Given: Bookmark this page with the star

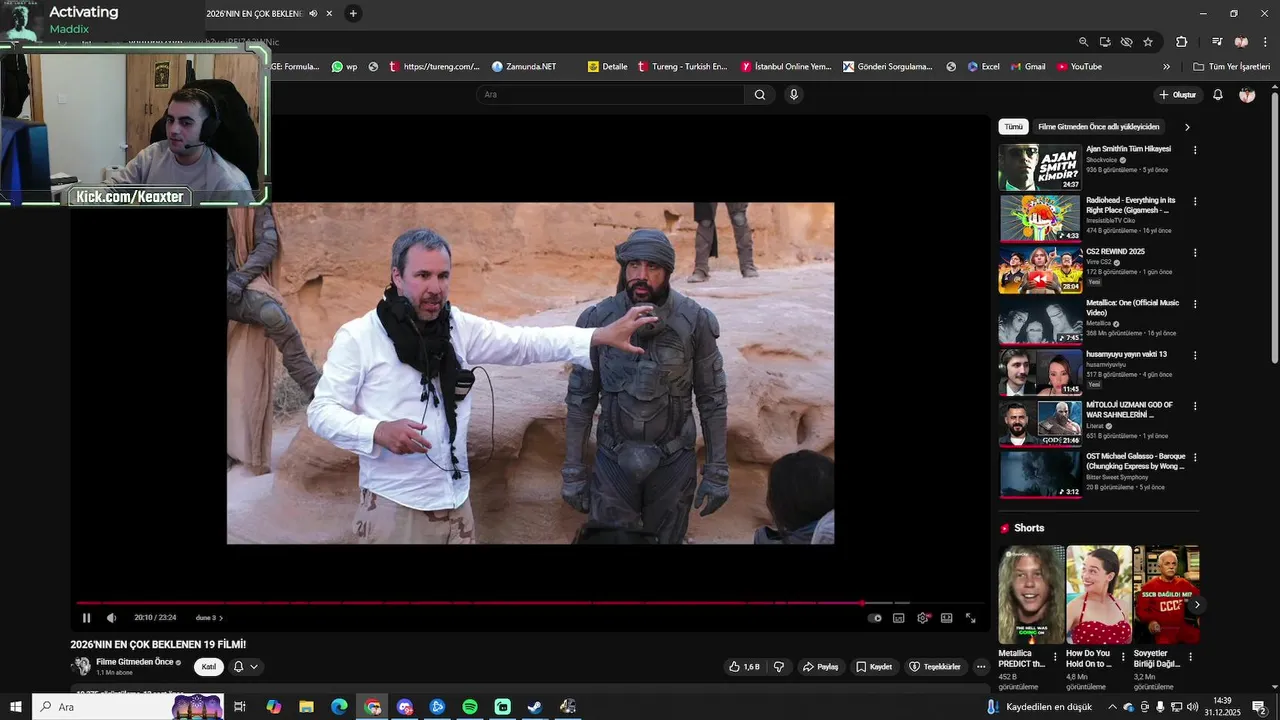Looking at the screenshot, I should click(1148, 42).
